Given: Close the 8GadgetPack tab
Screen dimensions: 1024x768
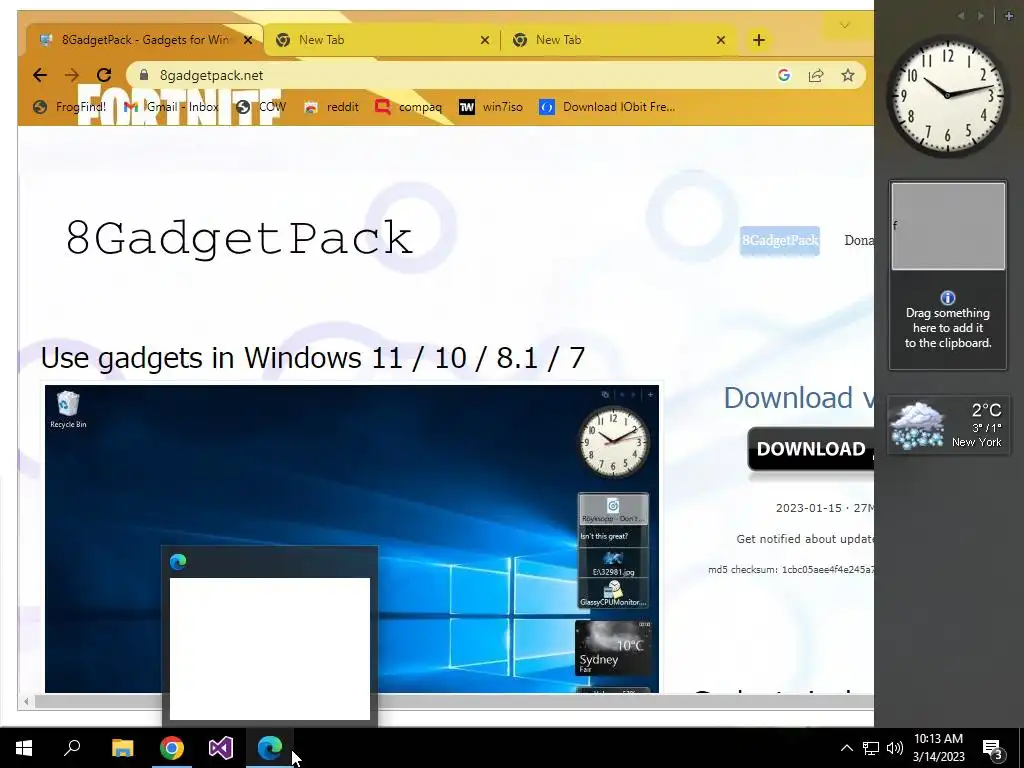Looking at the screenshot, I should click(x=248, y=40).
